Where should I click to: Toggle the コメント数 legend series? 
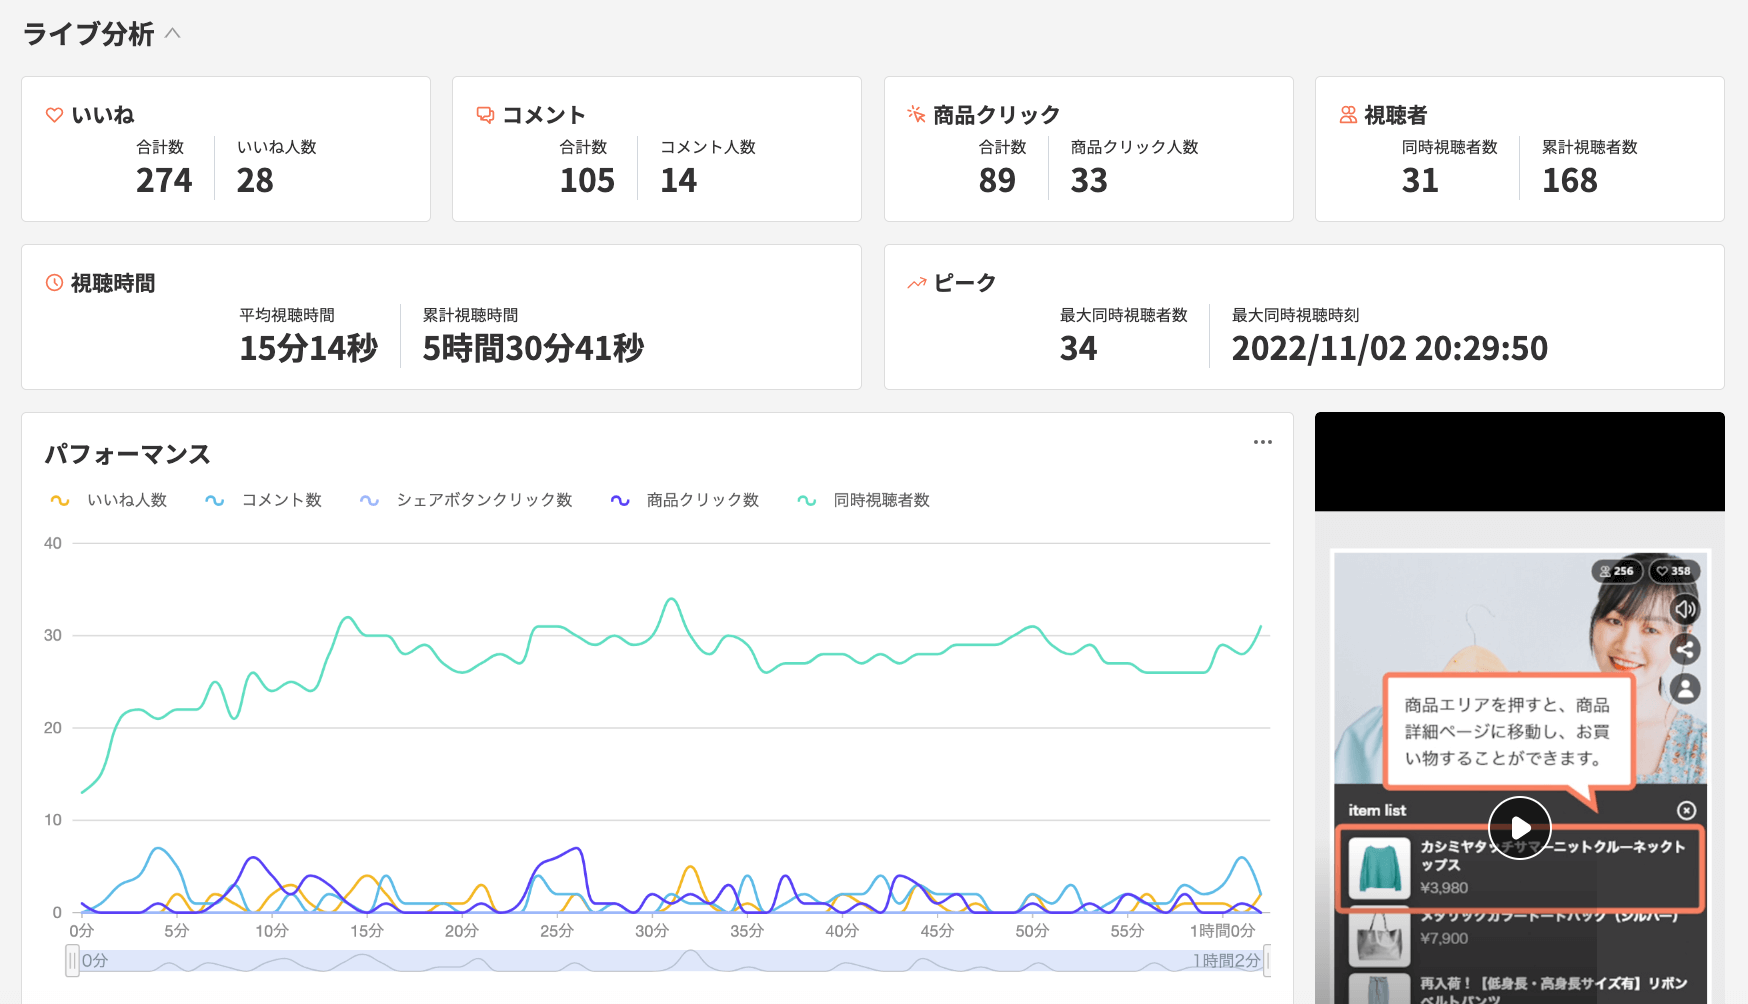(x=264, y=500)
